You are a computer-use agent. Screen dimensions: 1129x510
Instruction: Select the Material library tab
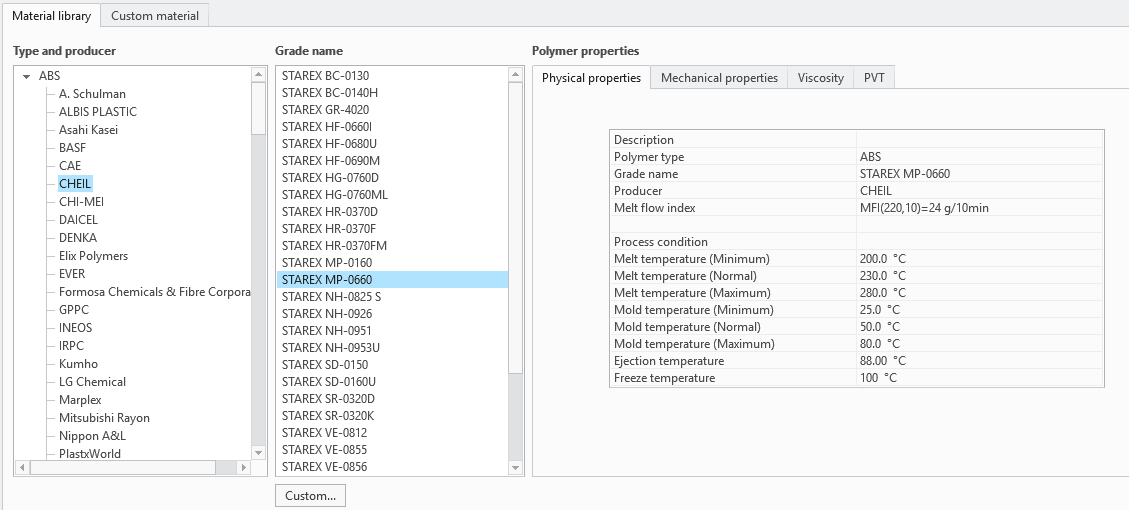(52, 15)
